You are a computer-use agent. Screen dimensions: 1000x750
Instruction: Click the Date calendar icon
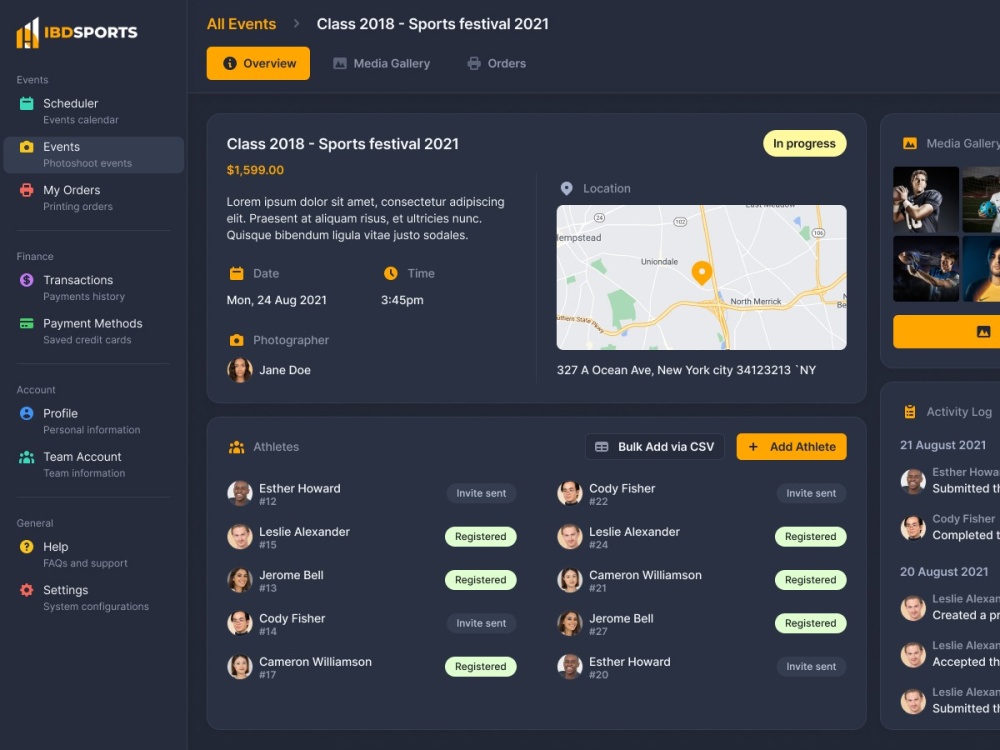(237, 274)
